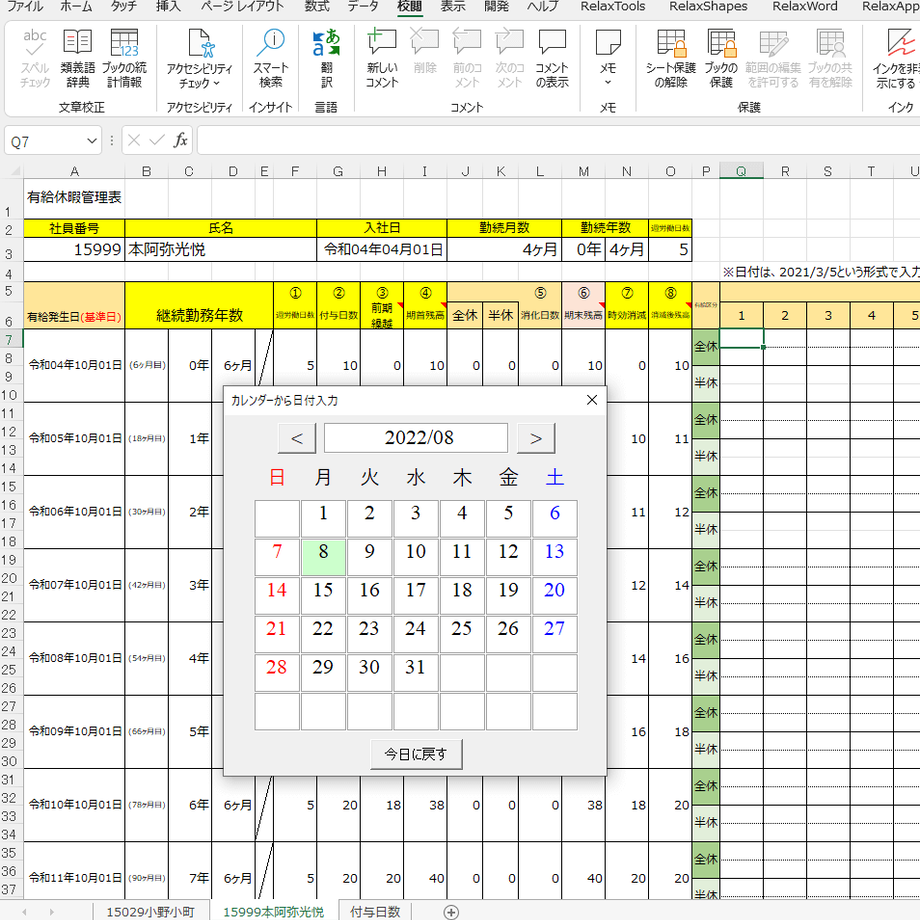Click 今日に戻す button
This screenshot has height=920, width=920.
click(416, 754)
